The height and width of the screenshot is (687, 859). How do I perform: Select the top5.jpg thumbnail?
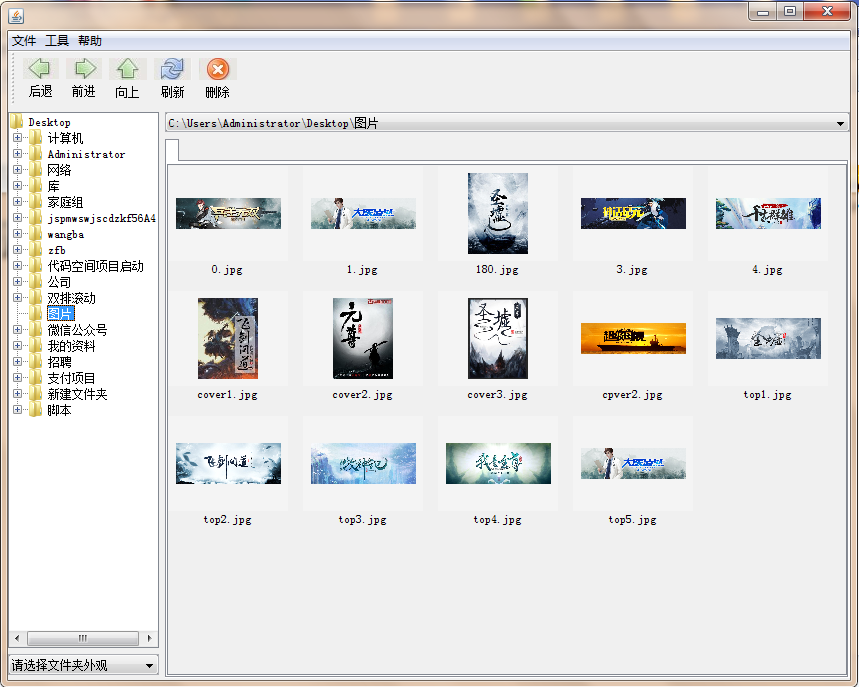pos(633,463)
